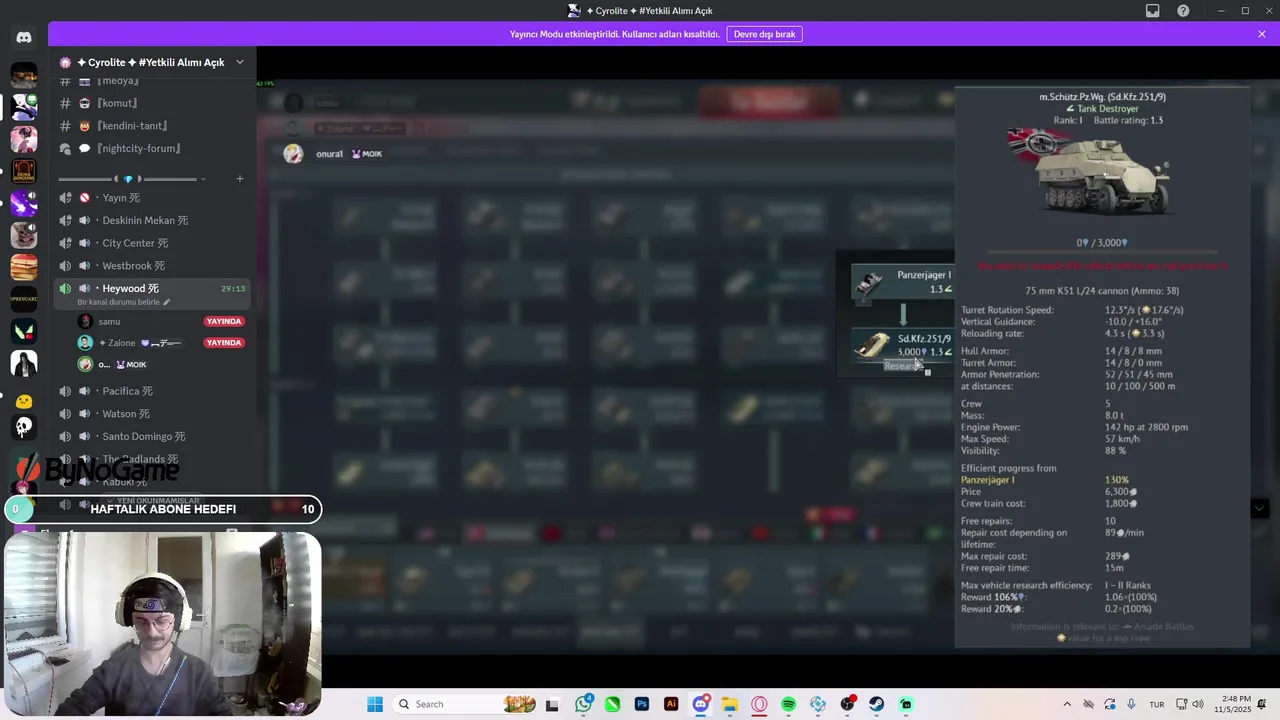Open Task View from the taskbar
Image resolution: width=1280 pixels, height=720 pixels.
click(x=552, y=704)
